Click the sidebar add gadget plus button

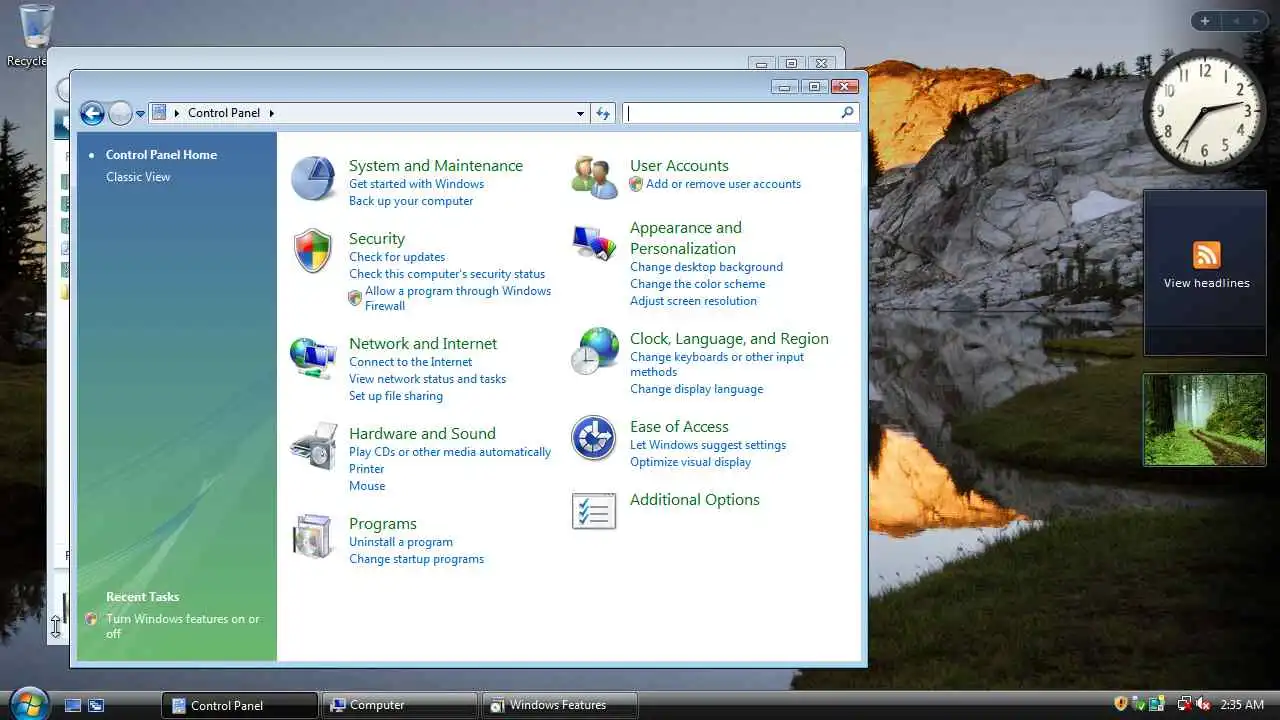point(1205,21)
